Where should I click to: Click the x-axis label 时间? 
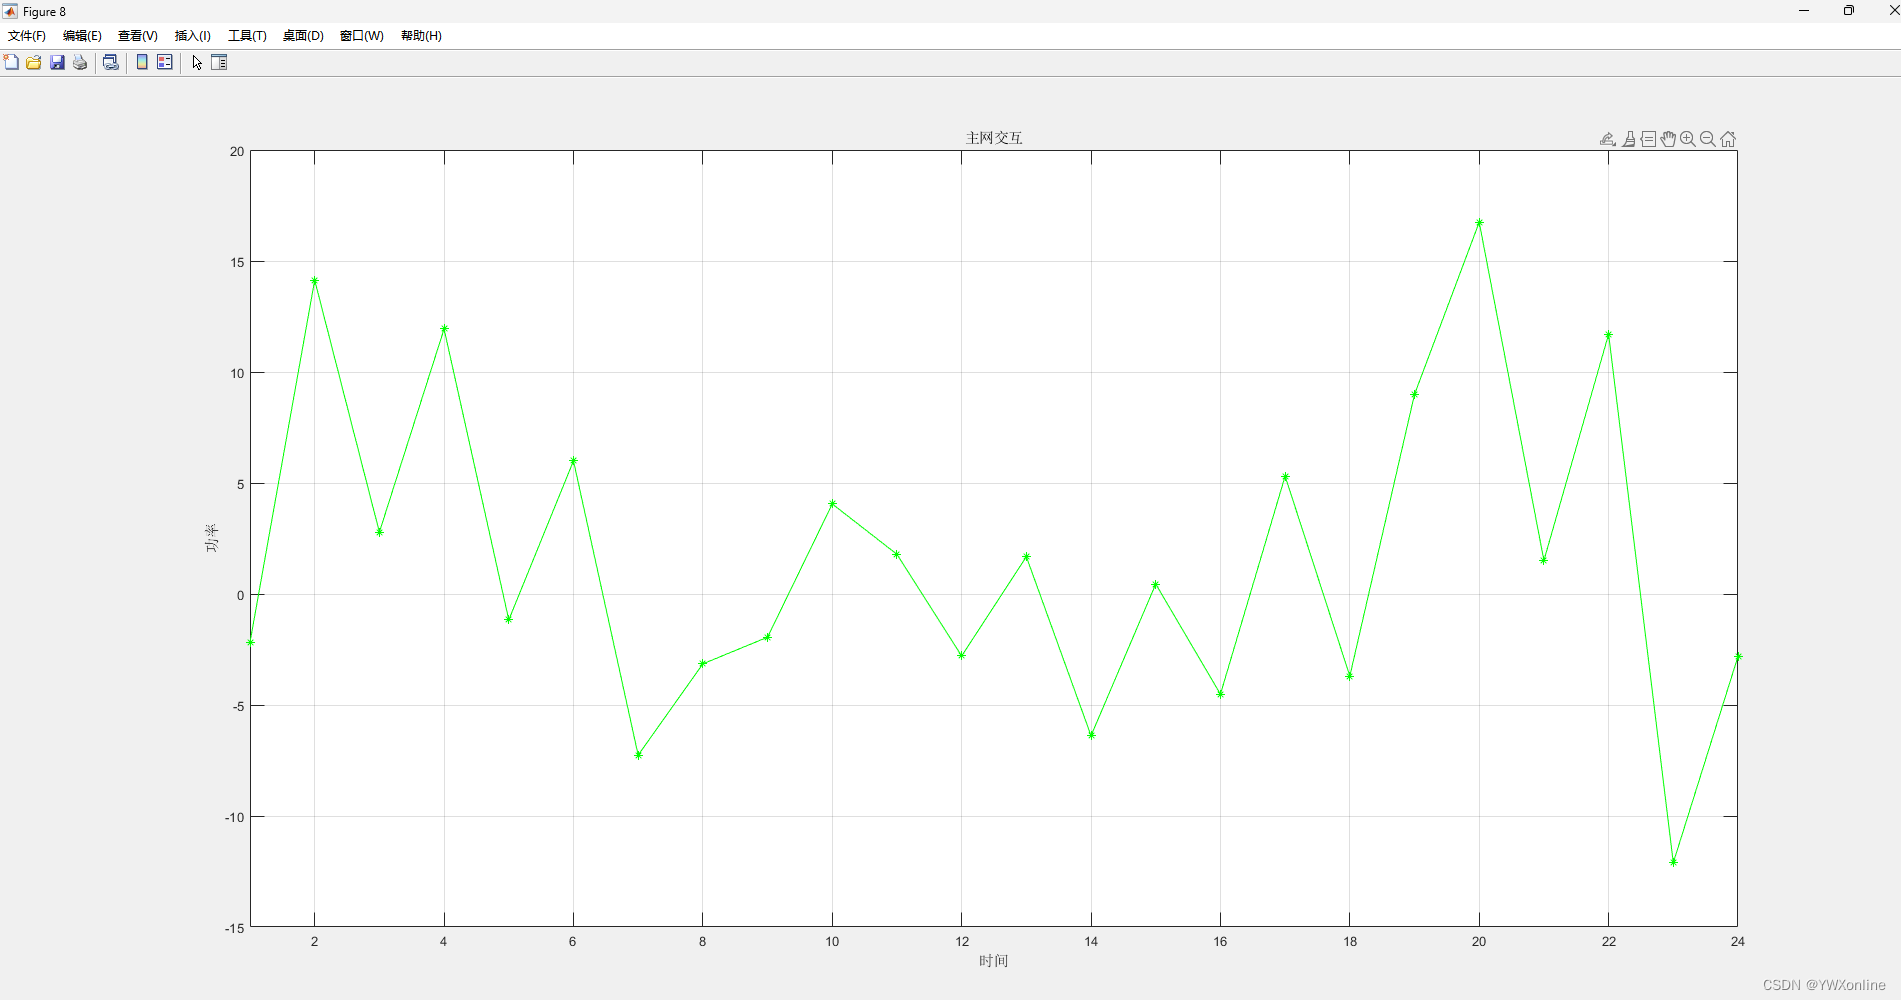(993, 961)
